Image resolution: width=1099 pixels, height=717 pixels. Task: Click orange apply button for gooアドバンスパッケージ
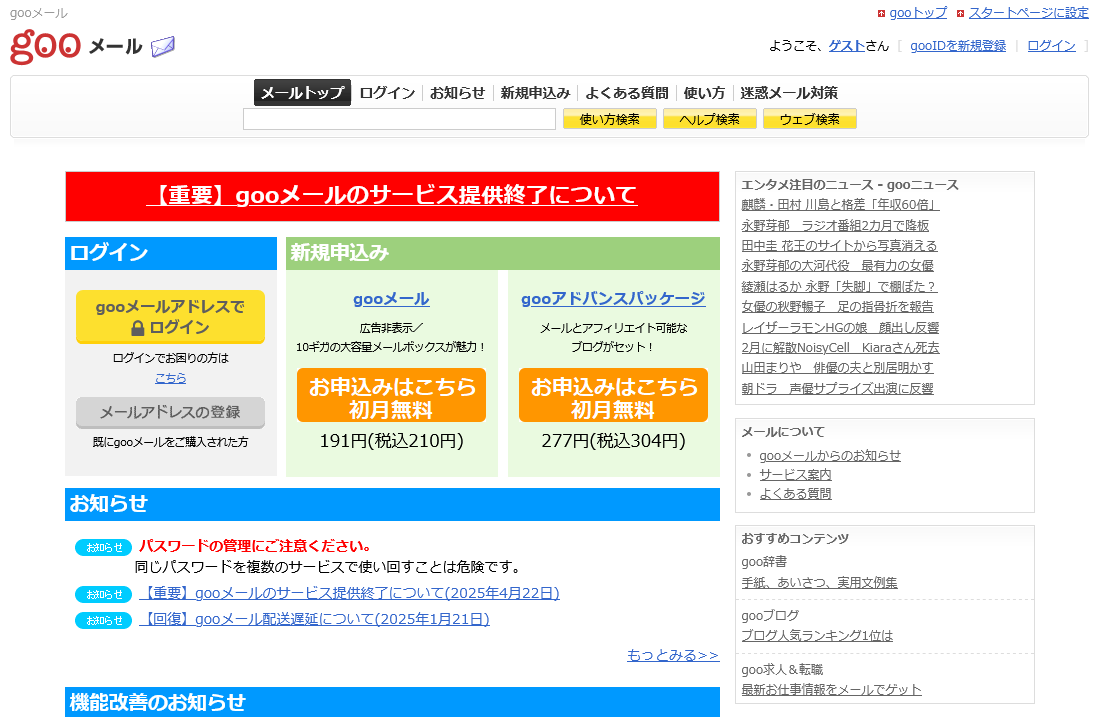pyautogui.click(x=613, y=395)
